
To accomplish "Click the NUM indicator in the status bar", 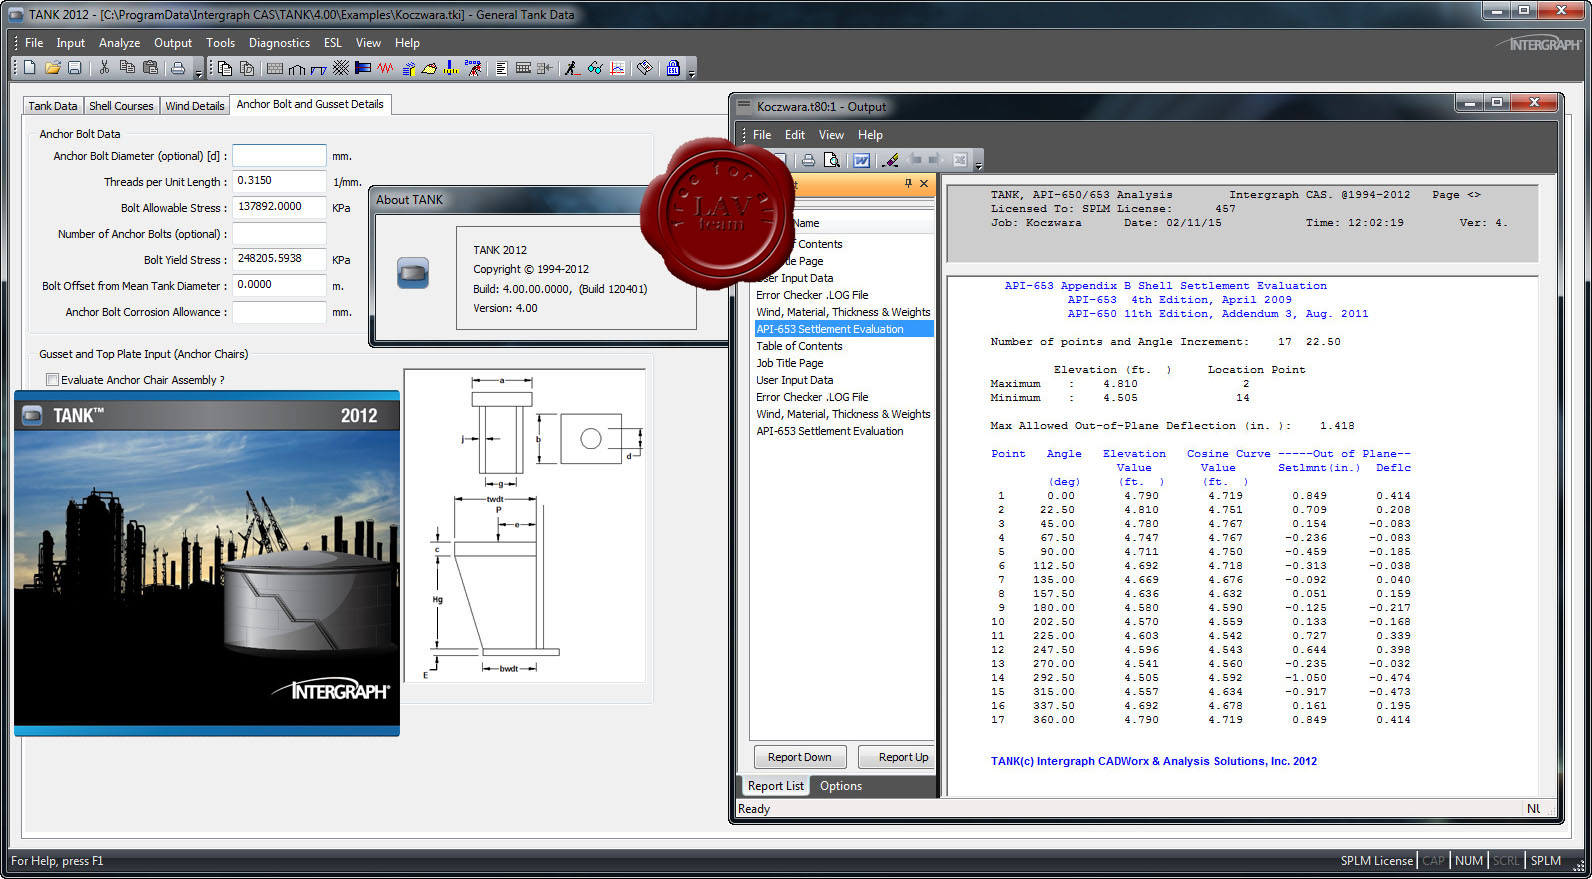I will pyautogui.click(x=1468, y=861).
